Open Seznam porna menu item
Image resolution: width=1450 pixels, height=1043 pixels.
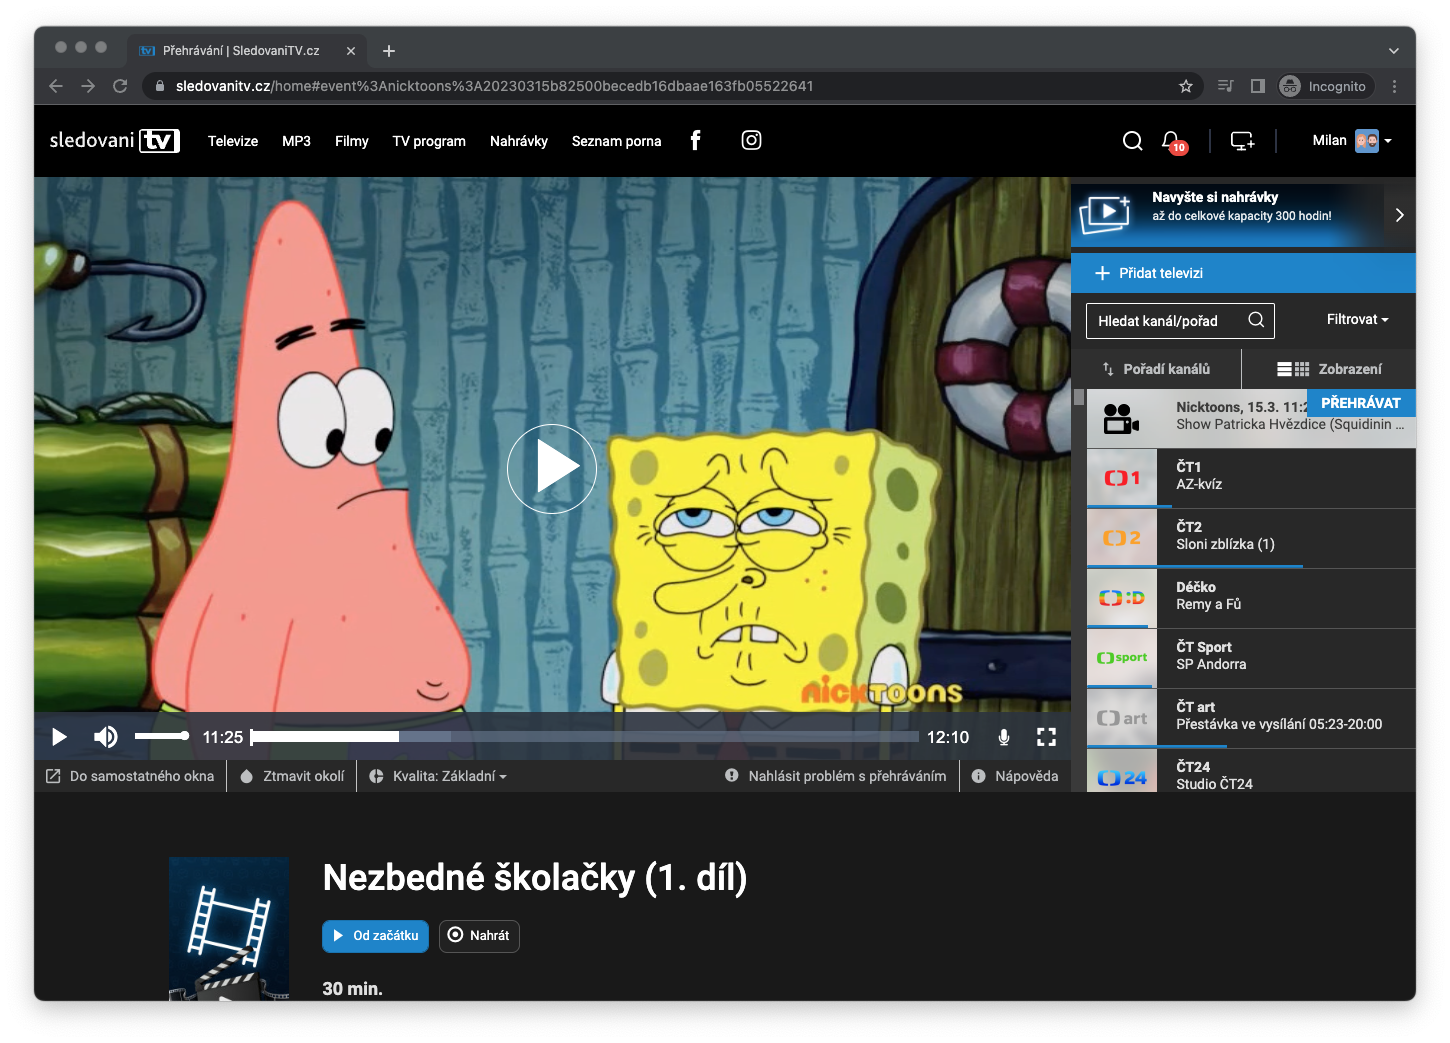point(616,141)
